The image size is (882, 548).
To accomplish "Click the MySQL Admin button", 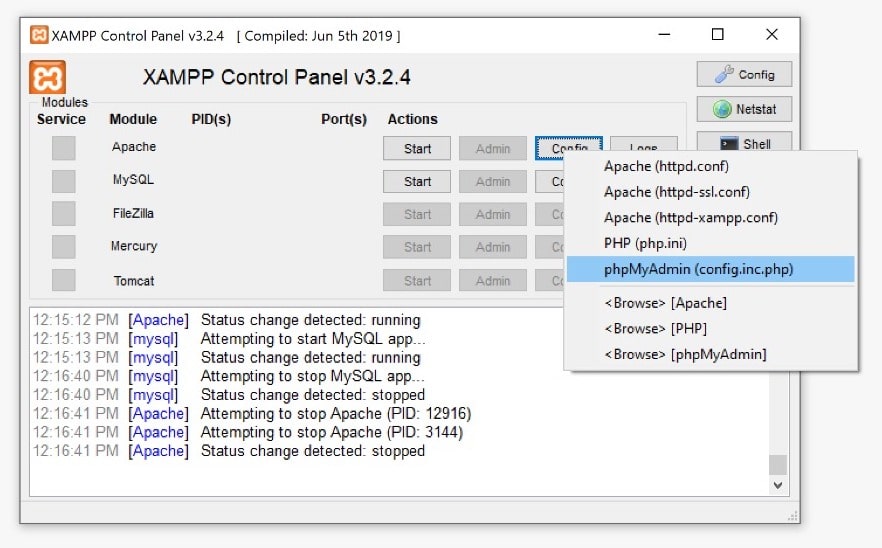I will [493, 181].
